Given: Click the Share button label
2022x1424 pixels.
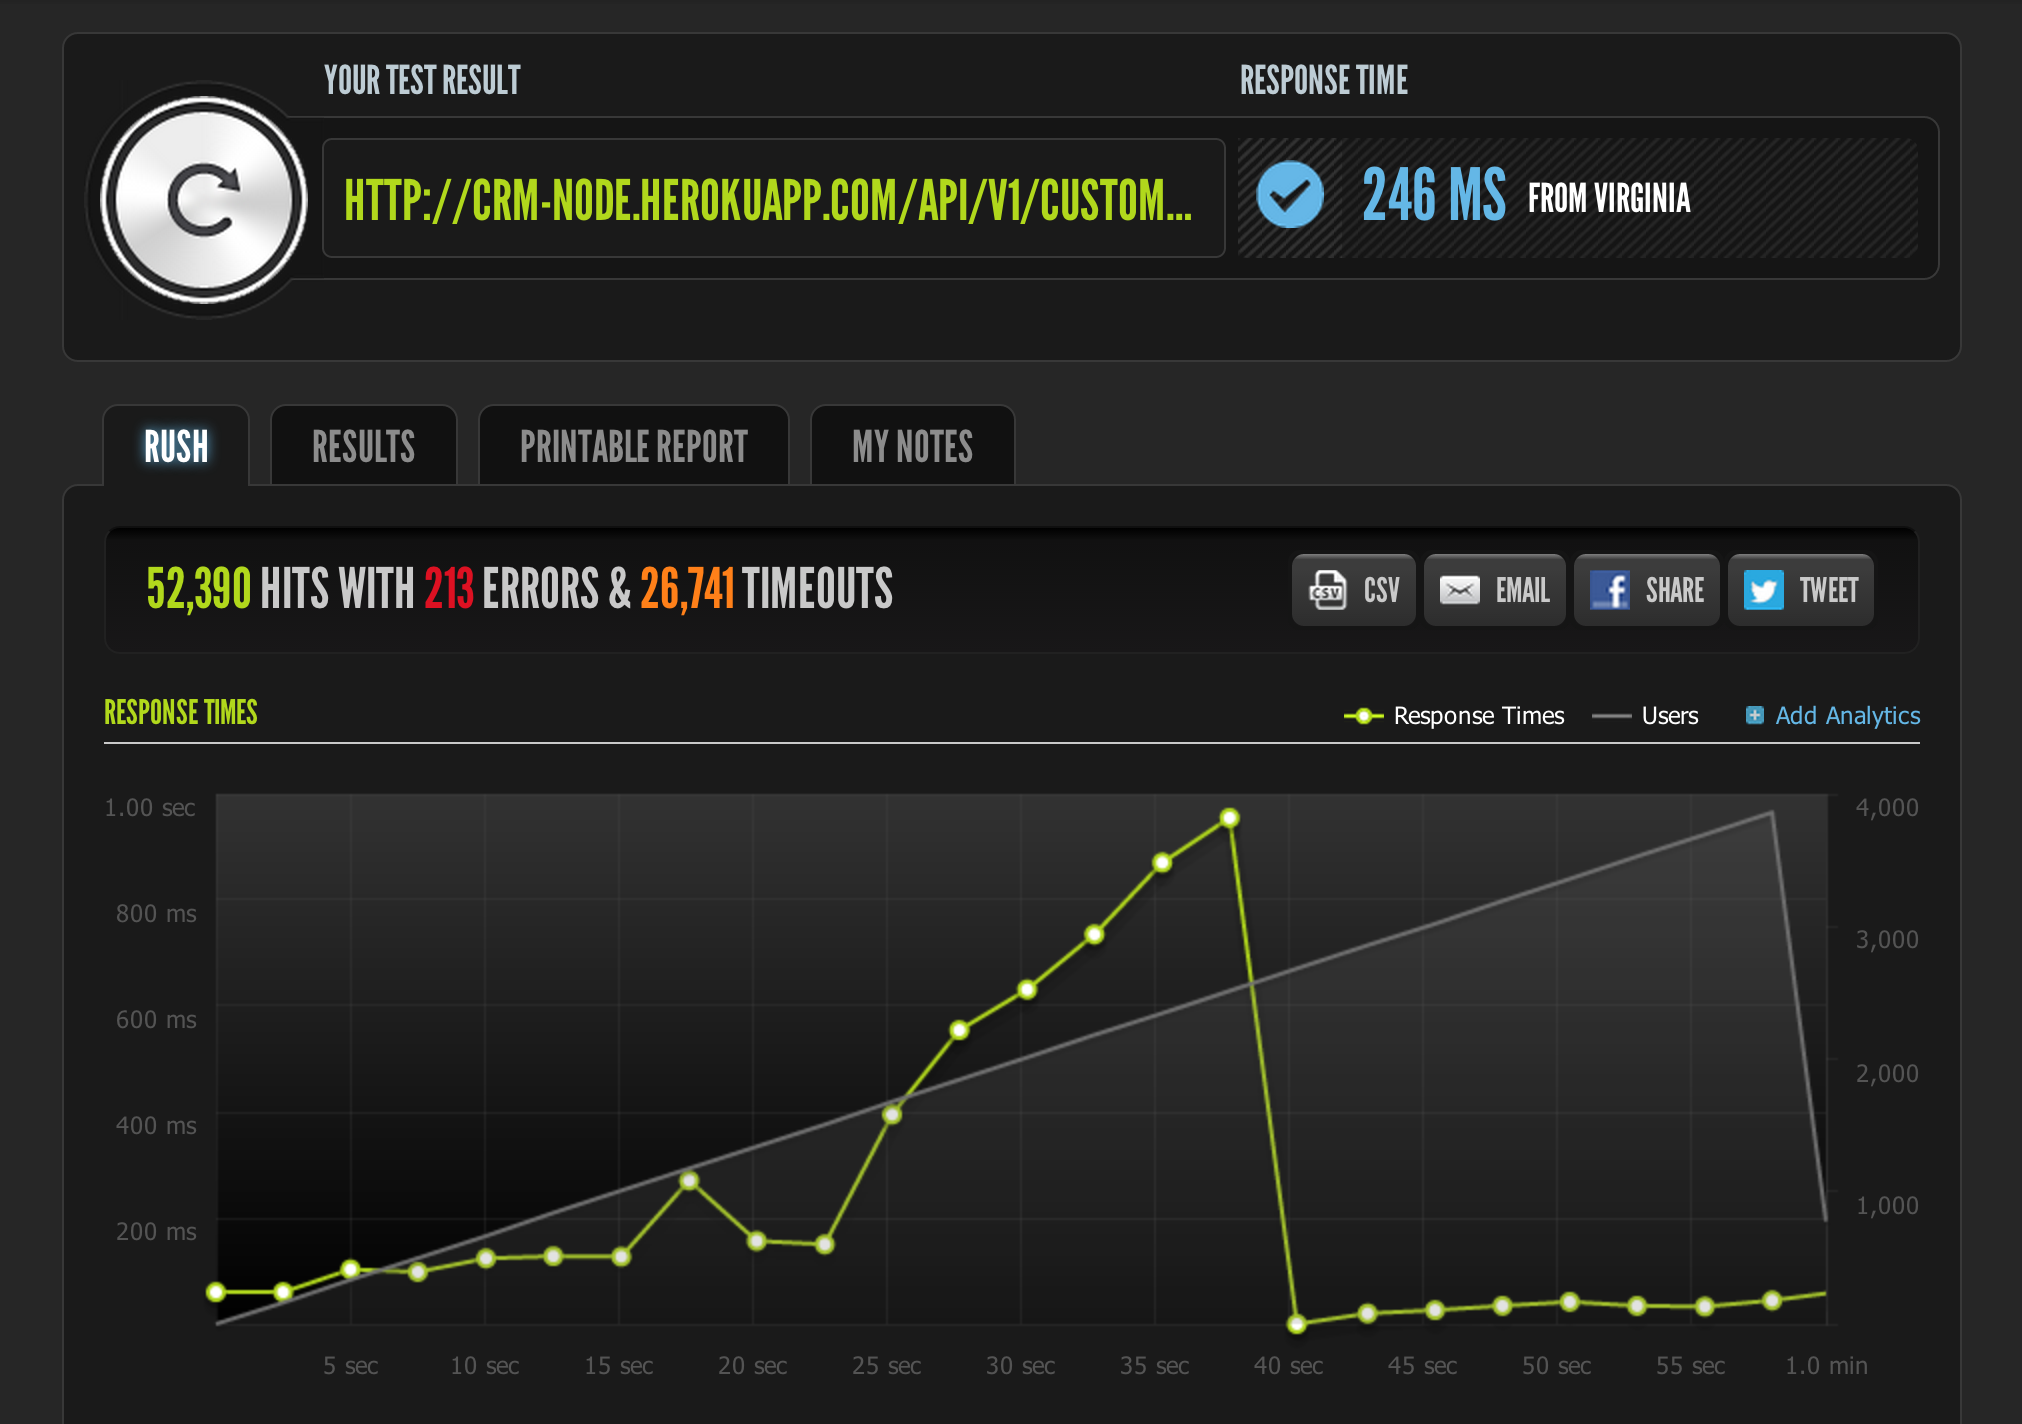Looking at the screenshot, I should [x=1675, y=590].
